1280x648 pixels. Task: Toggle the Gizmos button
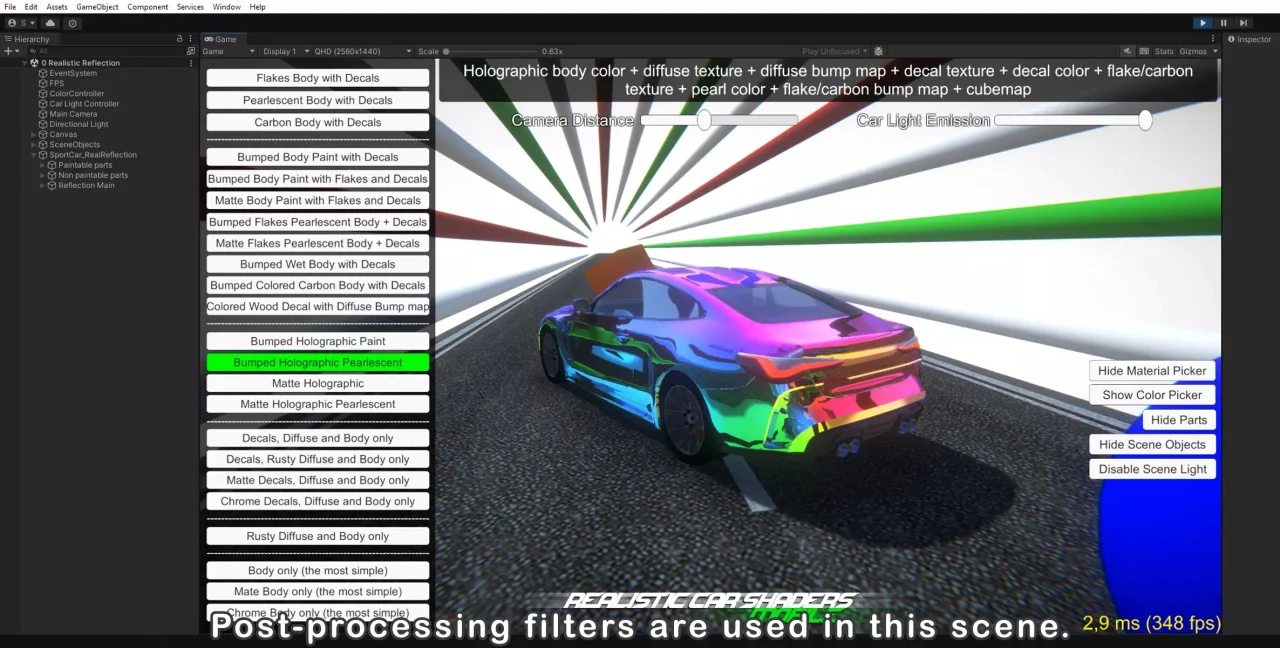click(x=1193, y=51)
